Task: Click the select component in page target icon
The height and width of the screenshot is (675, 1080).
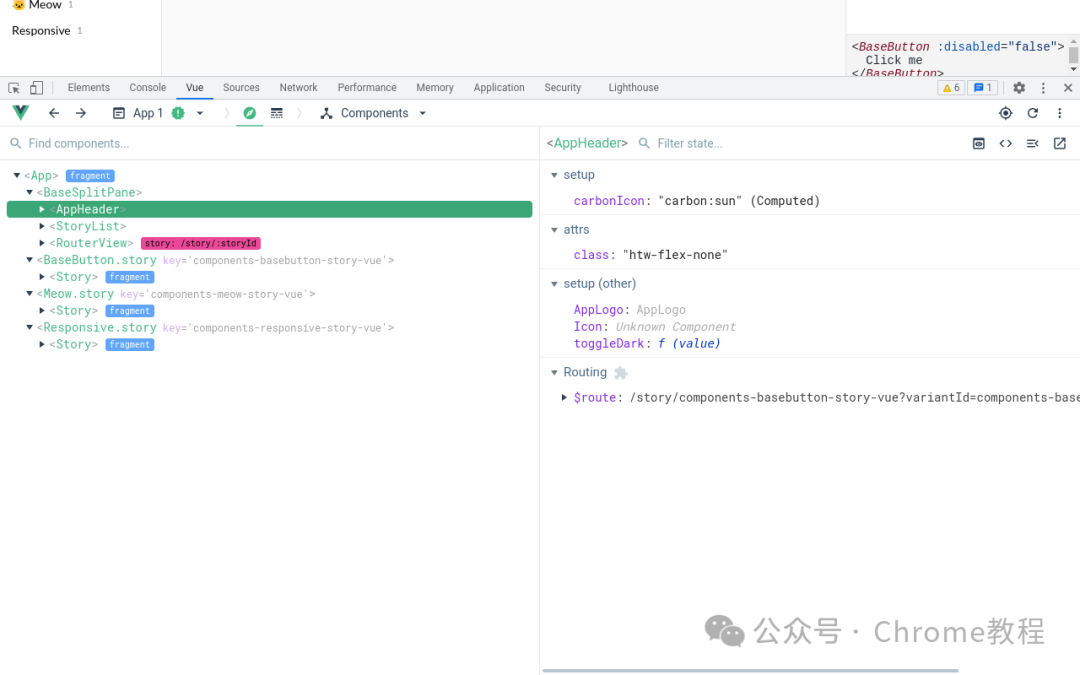Action: point(1006,113)
